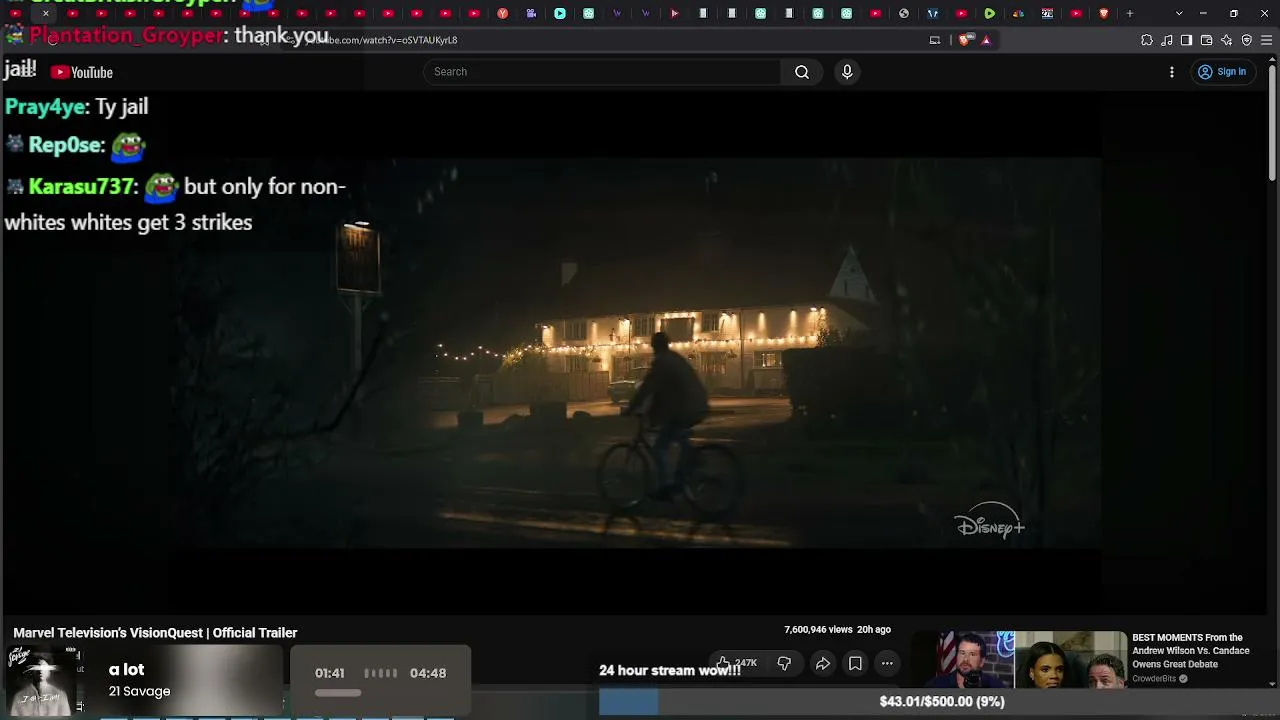
Task: Click the 7,600,946 views text
Action: coord(818,630)
